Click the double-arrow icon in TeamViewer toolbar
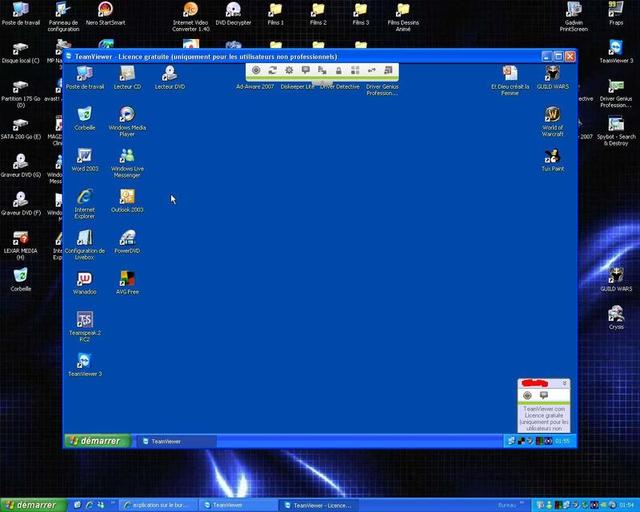The image size is (640, 512). pyautogui.click(x=371, y=70)
